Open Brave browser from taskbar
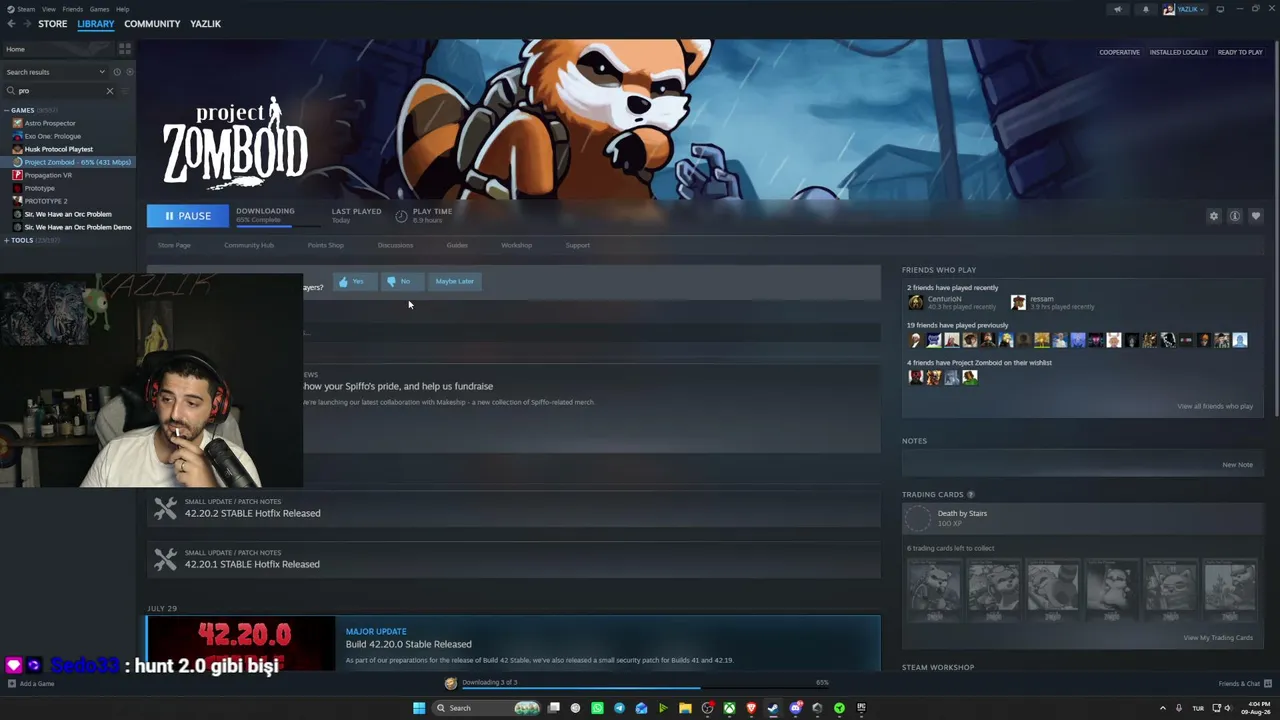 pos(751,708)
